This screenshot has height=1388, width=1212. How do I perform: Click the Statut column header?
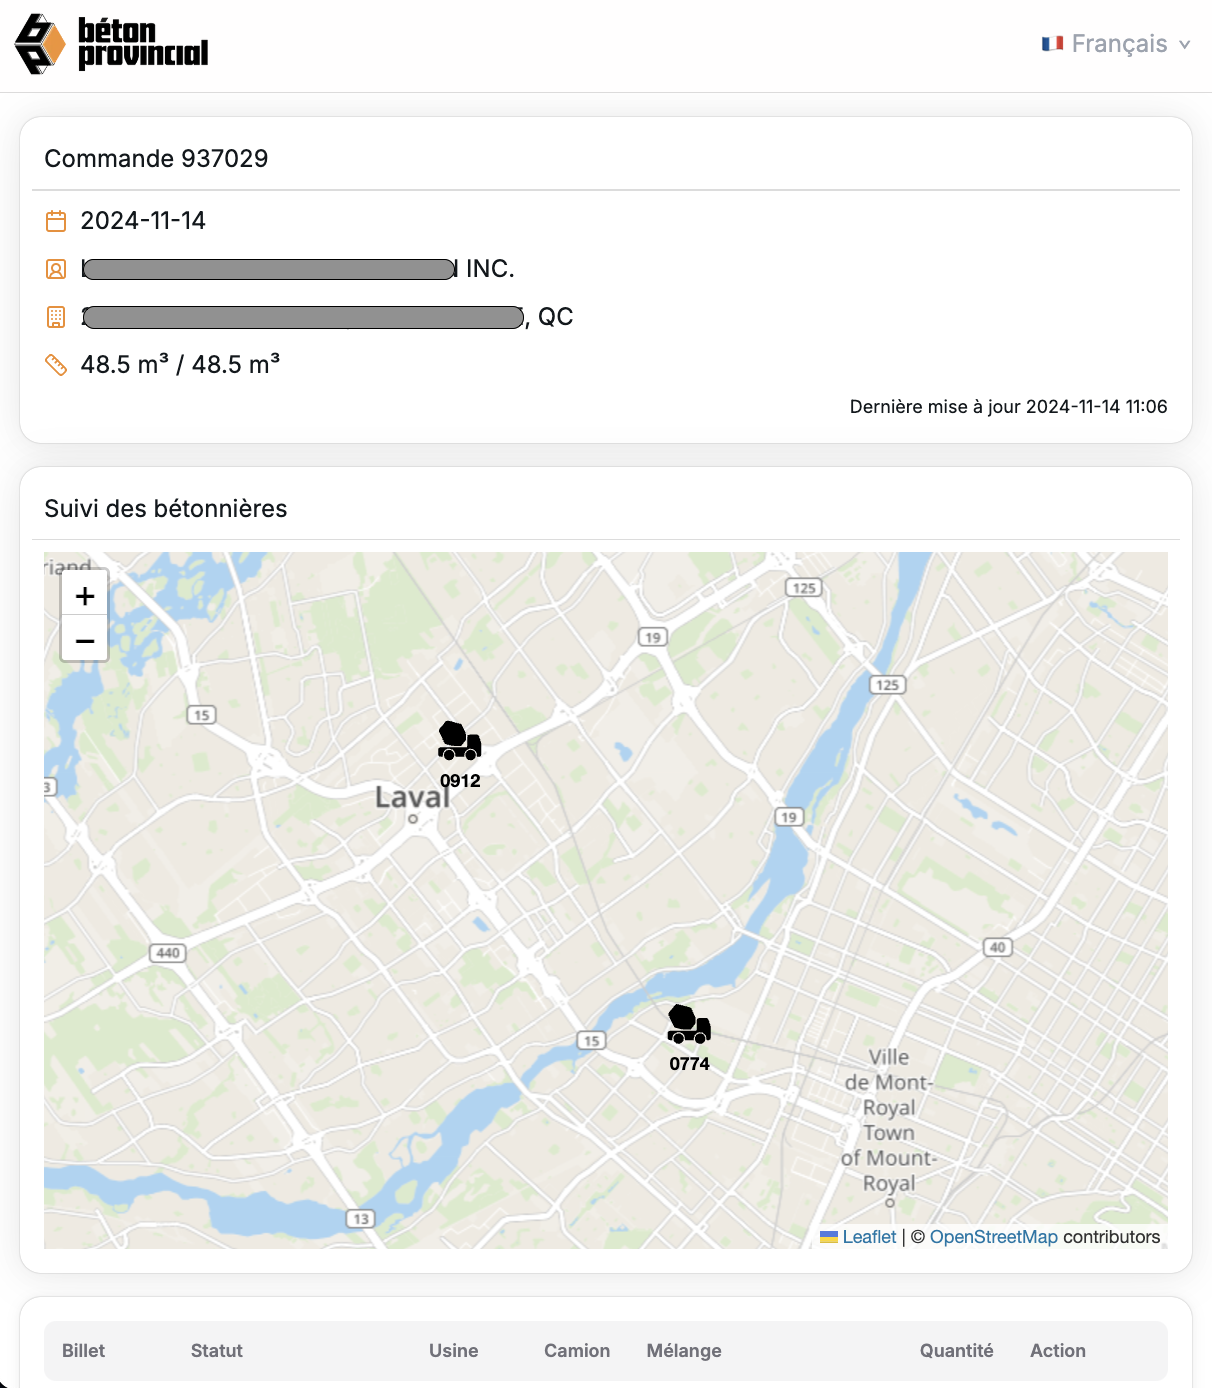217,1351
